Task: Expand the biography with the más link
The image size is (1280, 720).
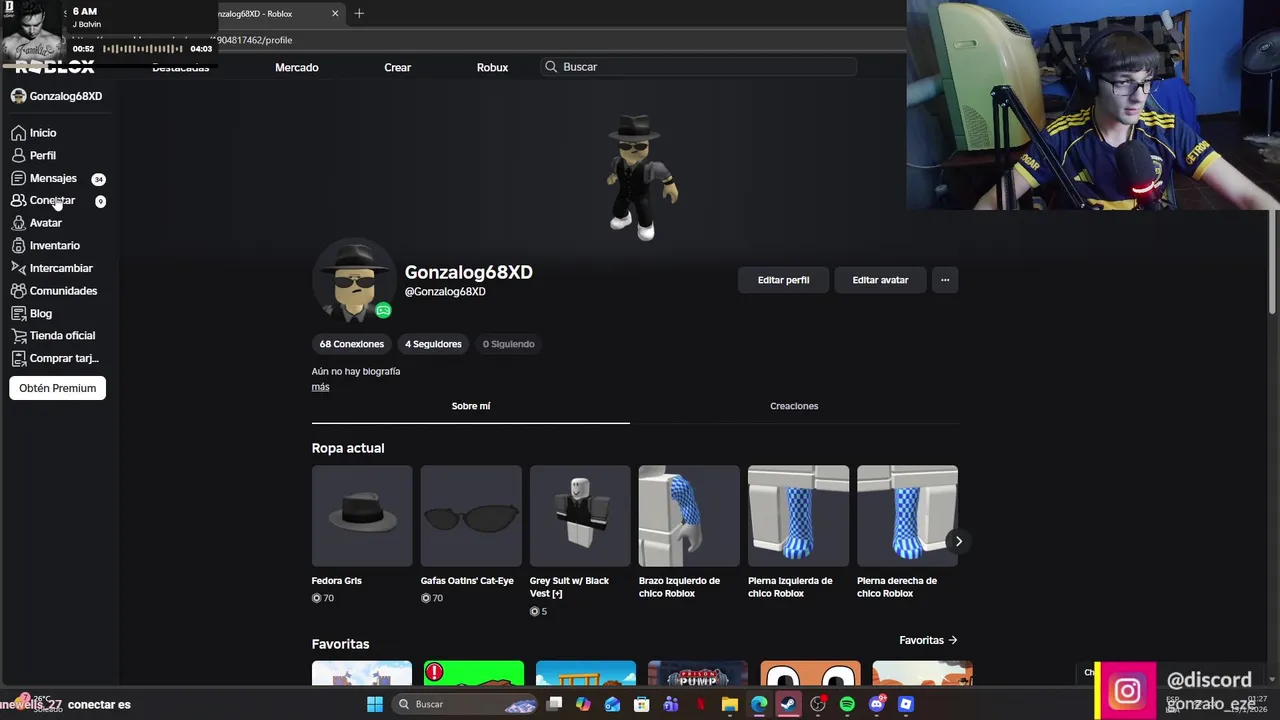Action: click(320, 387)
